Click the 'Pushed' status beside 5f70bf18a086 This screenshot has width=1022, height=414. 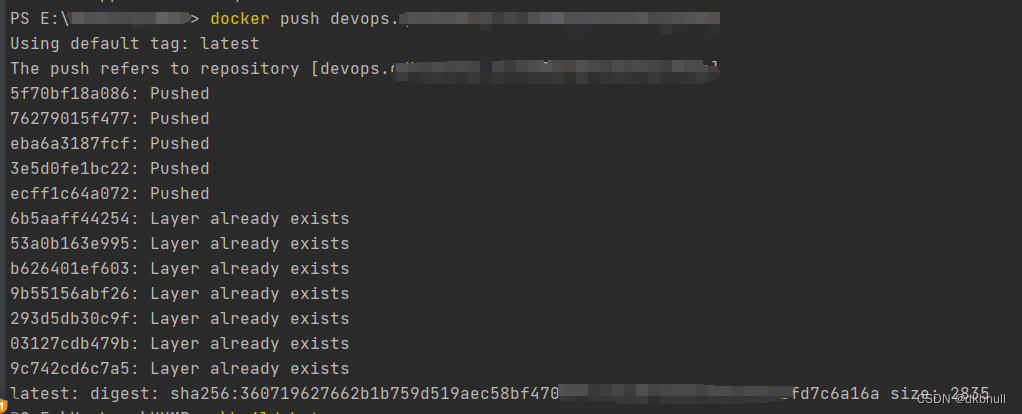[x=180, y=94]
